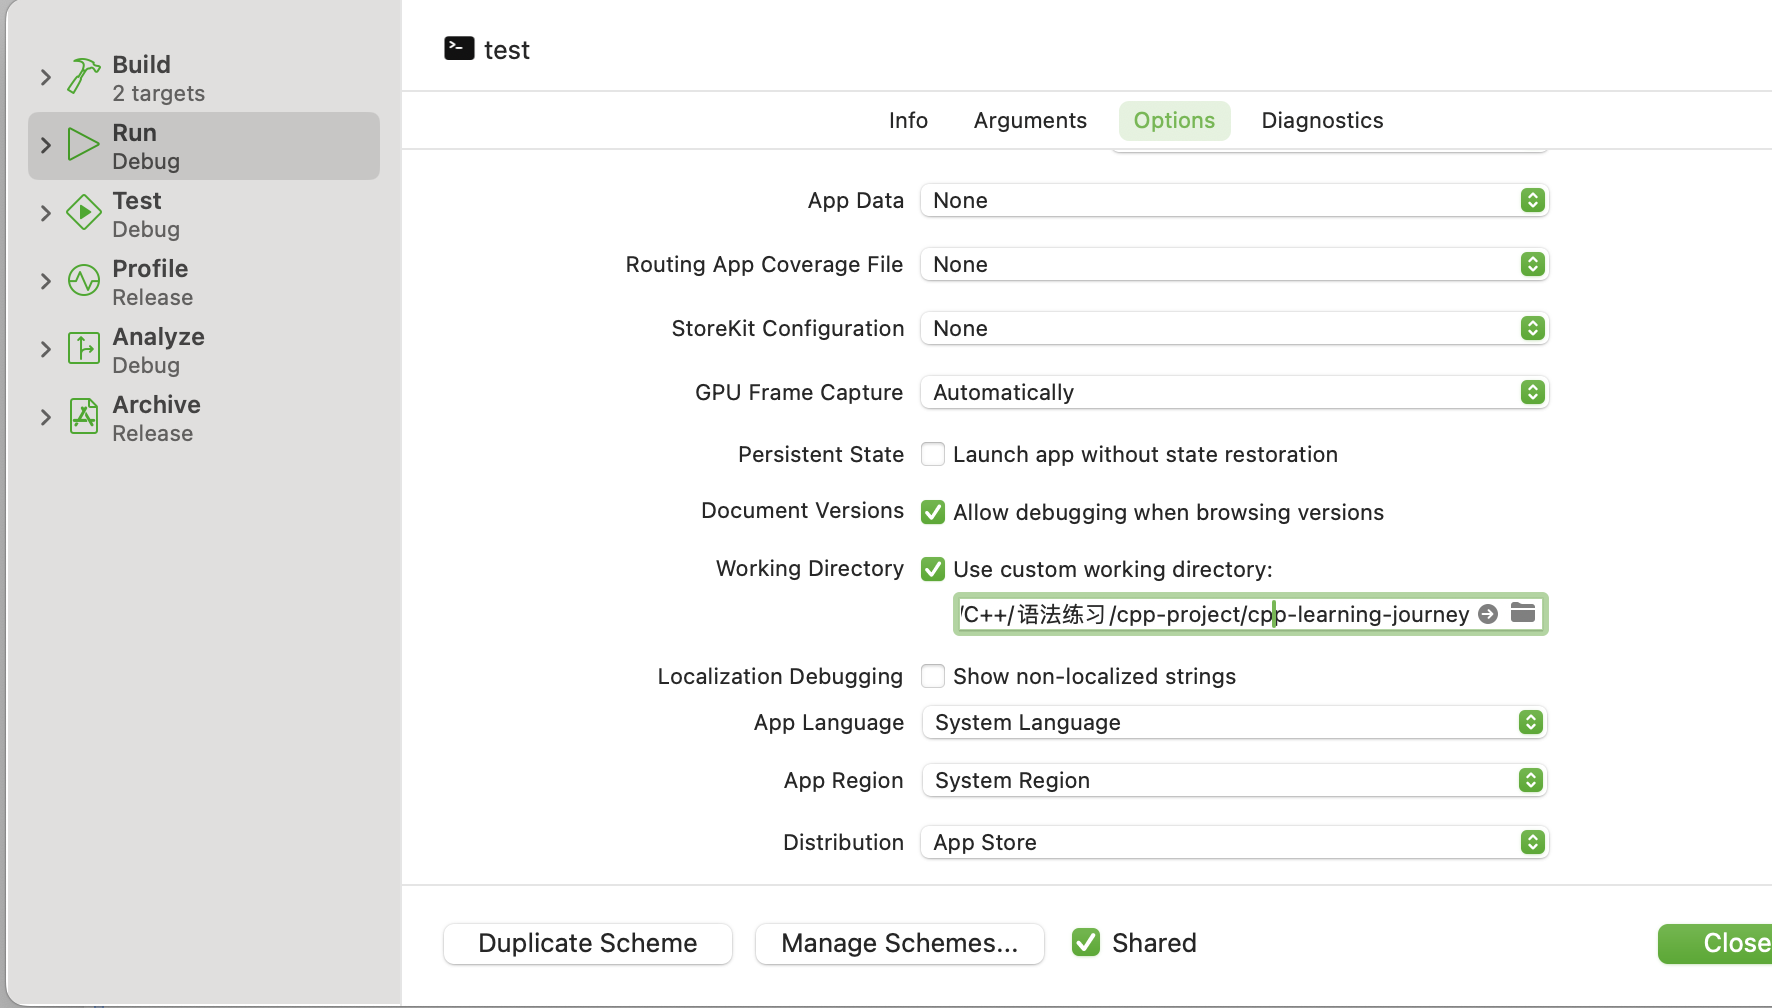Open the Distribution dropdown
This screenshot has width=1772, height=1008.
(1233, 842)
